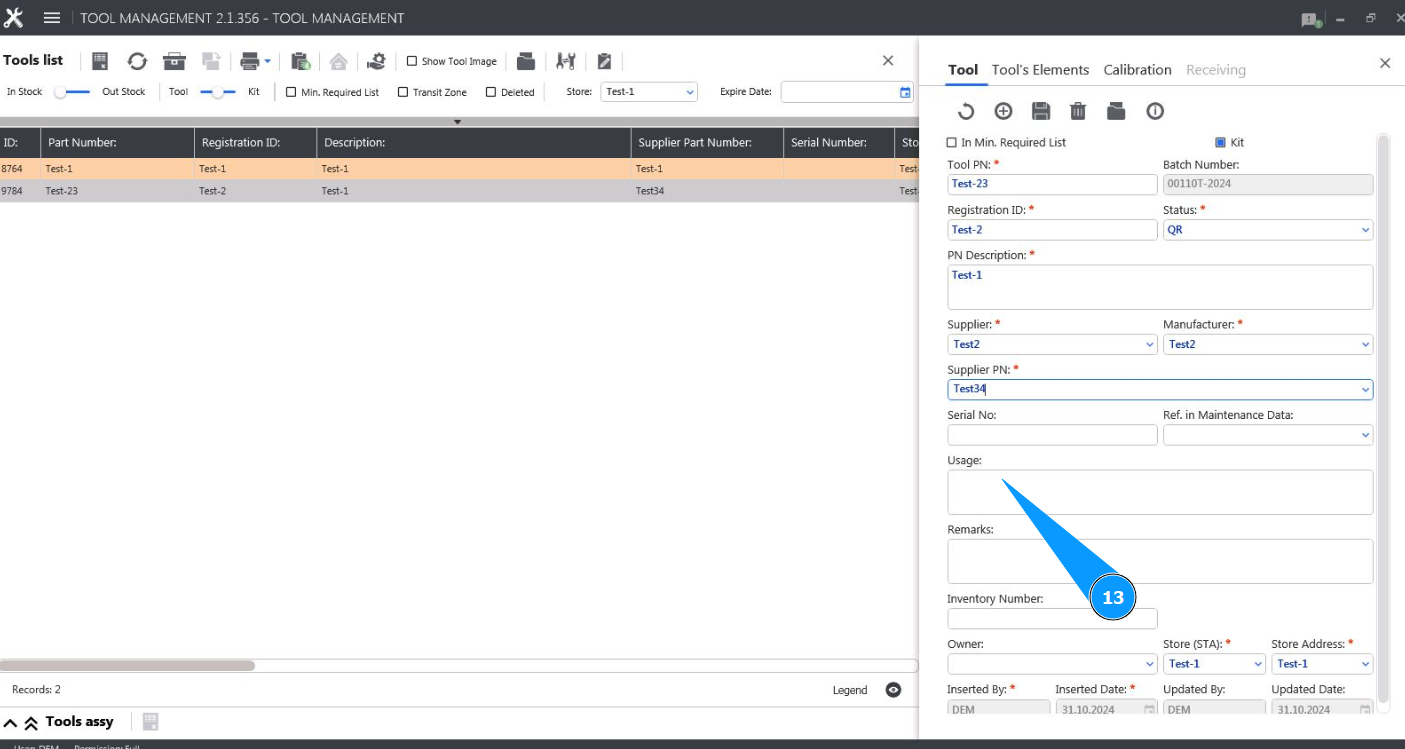Tick the In Min. Required List checkbox
The height and width of the screenshot is (749, 1405).
(x=952, y=143)
